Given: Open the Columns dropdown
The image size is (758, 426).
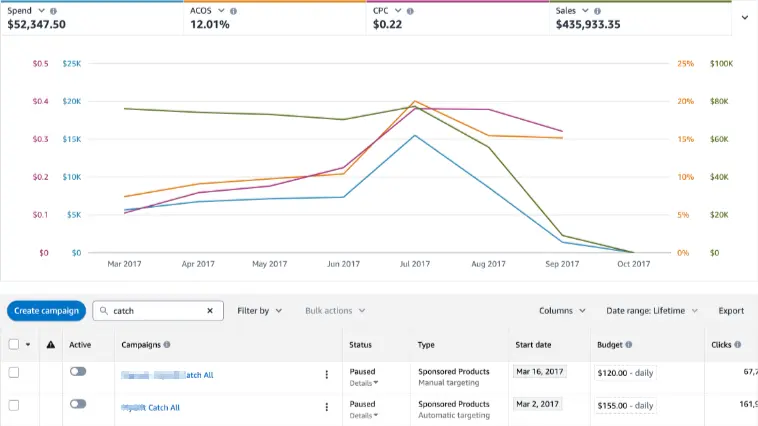Looking at the screenshot, I should tap(561, 311).
